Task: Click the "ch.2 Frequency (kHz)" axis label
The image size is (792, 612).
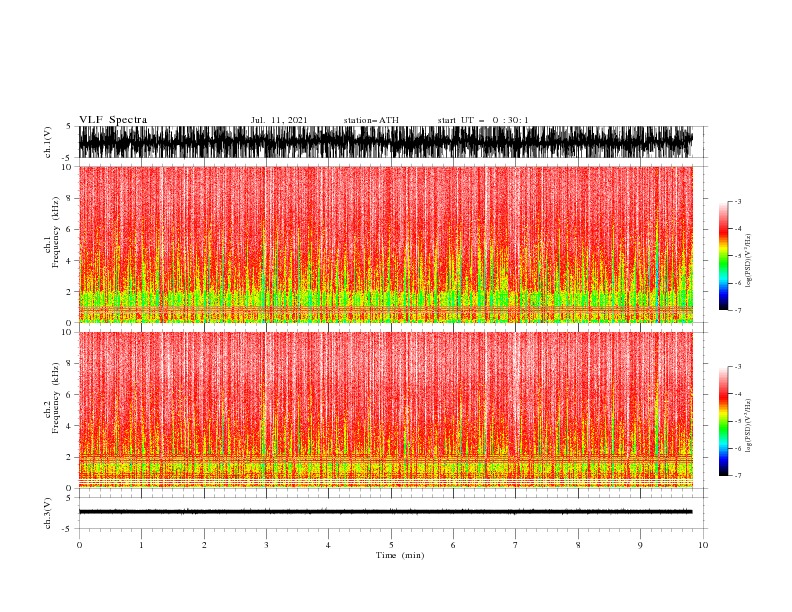Action: tap(52, 398)
